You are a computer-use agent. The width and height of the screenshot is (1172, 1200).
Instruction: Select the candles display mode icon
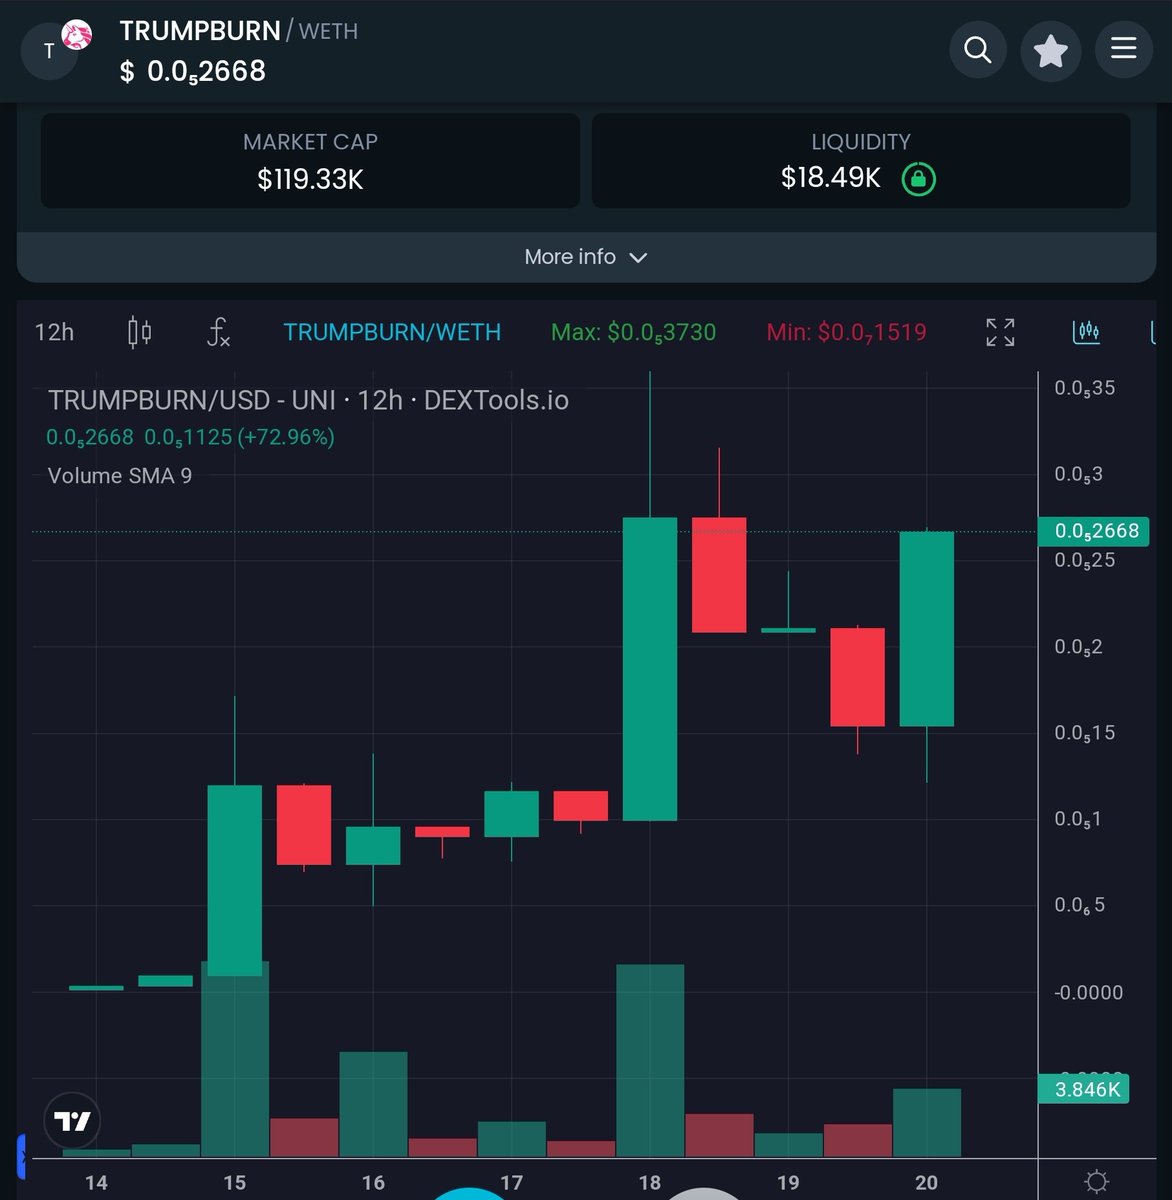(1086, 332)
